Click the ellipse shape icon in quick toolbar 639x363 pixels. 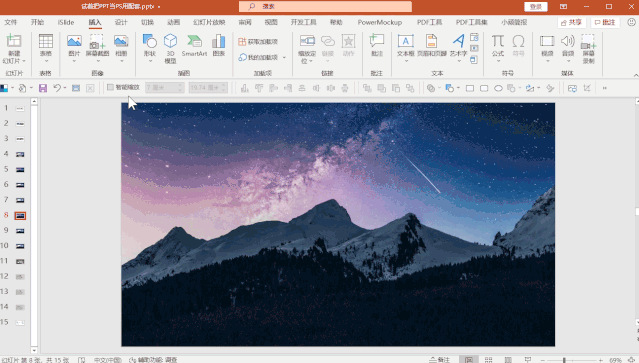[498, 88]
